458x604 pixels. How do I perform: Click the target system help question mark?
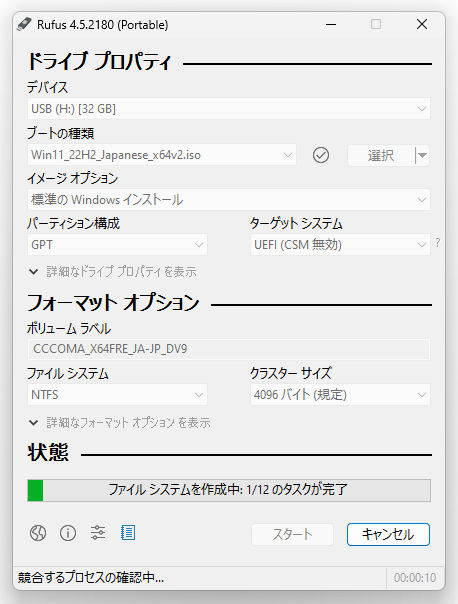tap(438, 243)
